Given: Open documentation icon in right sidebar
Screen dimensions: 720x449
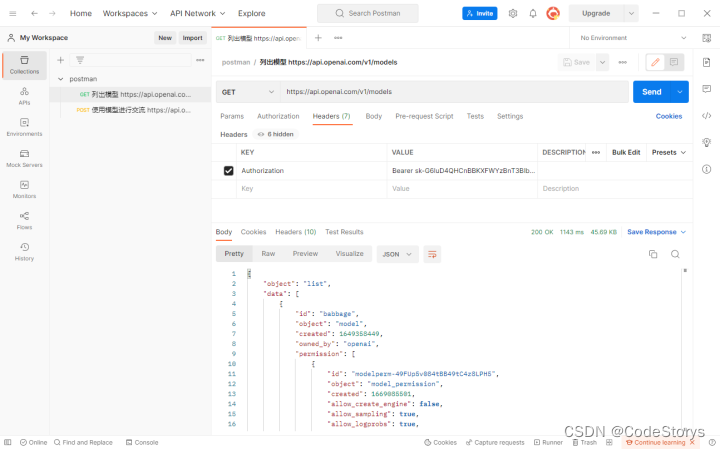Looking at the screenshot, I should (x=707, y=62).
